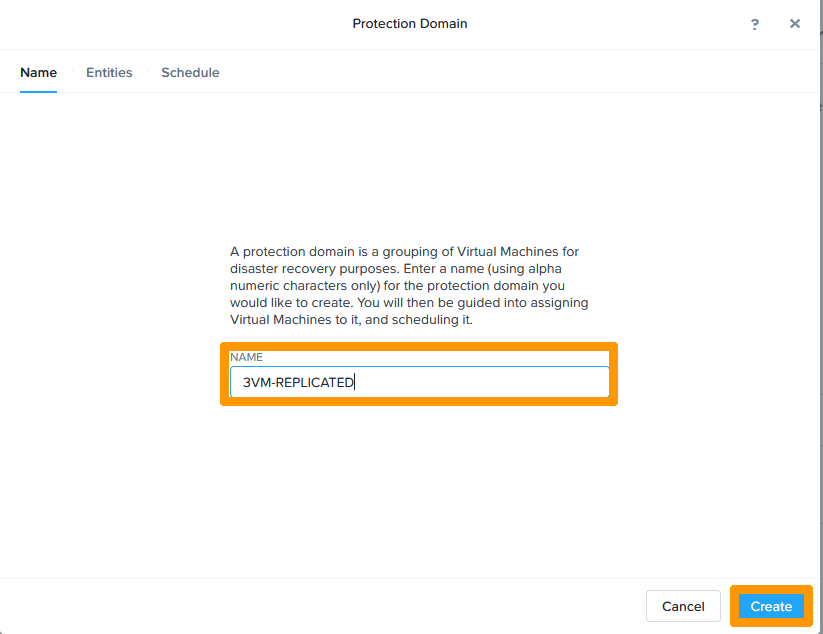The image size is (823, 634).
Task: Click the "Protection Domain" dialog title
Action: click(410, 24)
